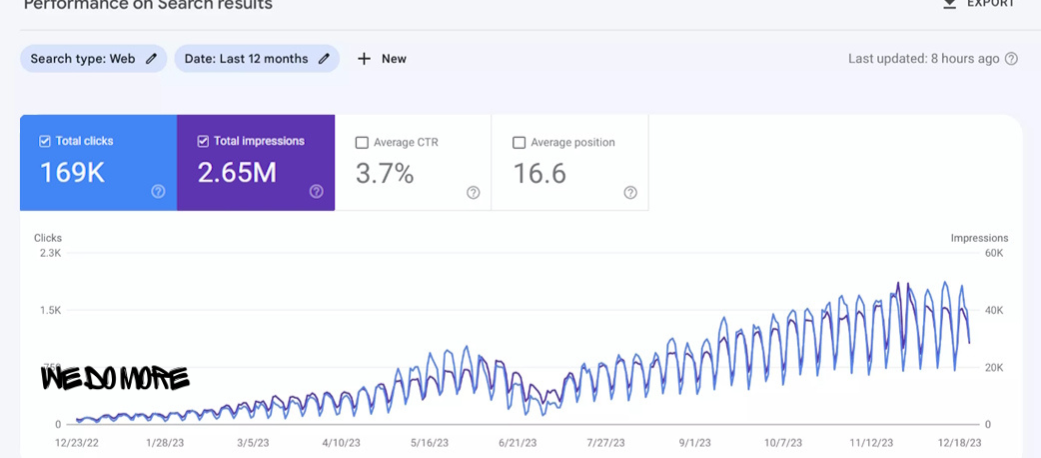This screenshot has width=1041, height=458.
Task: Enable the Average CTR checkbox
Action: (x=362, y=142)
